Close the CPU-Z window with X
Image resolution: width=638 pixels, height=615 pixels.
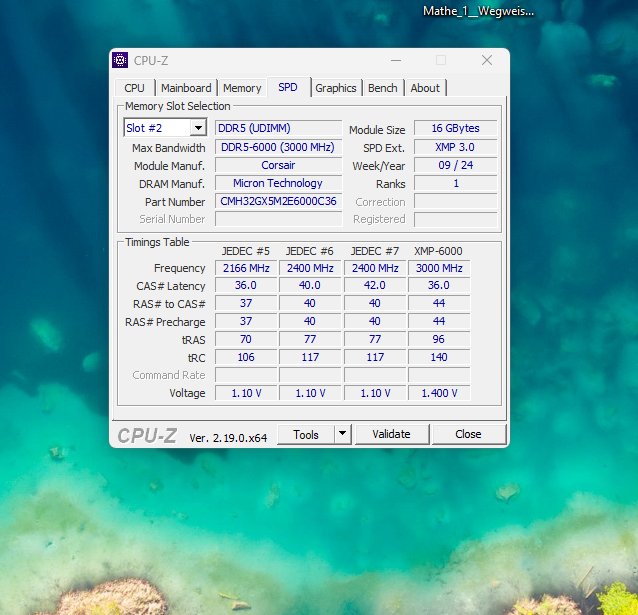487,60
